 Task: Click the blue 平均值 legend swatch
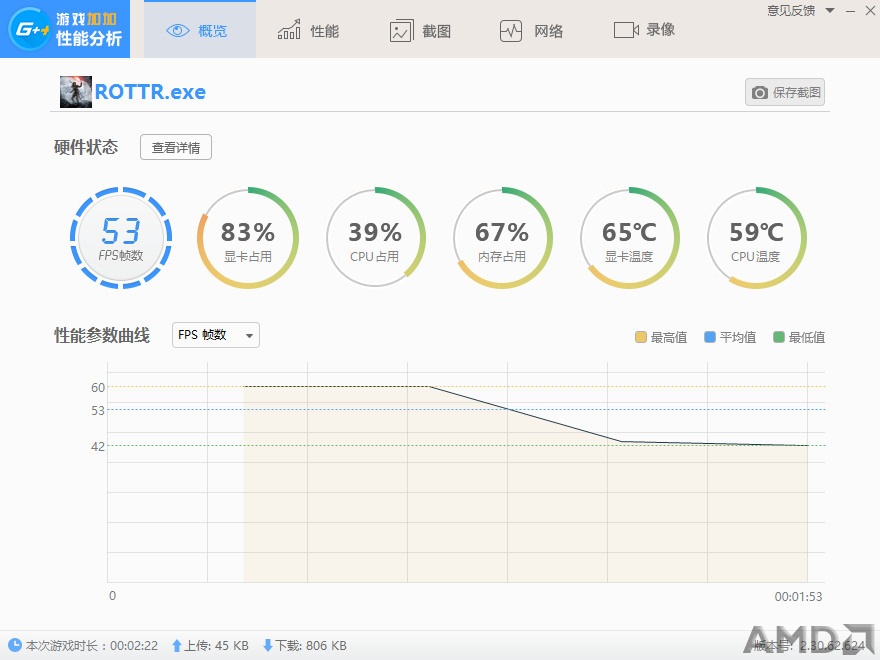710,337
